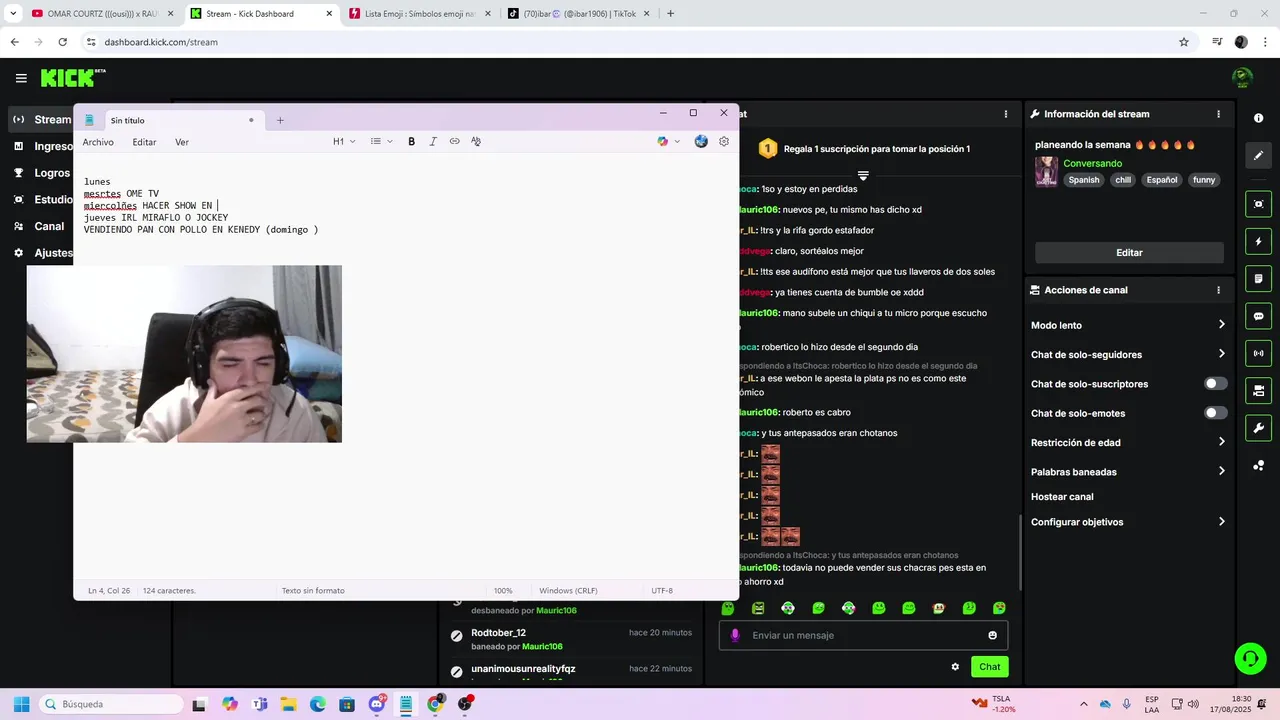Switch to the Stream - Kick Dashboard tab
The width and height of the screenshot is (1280, 720).
tap(260, 13)
